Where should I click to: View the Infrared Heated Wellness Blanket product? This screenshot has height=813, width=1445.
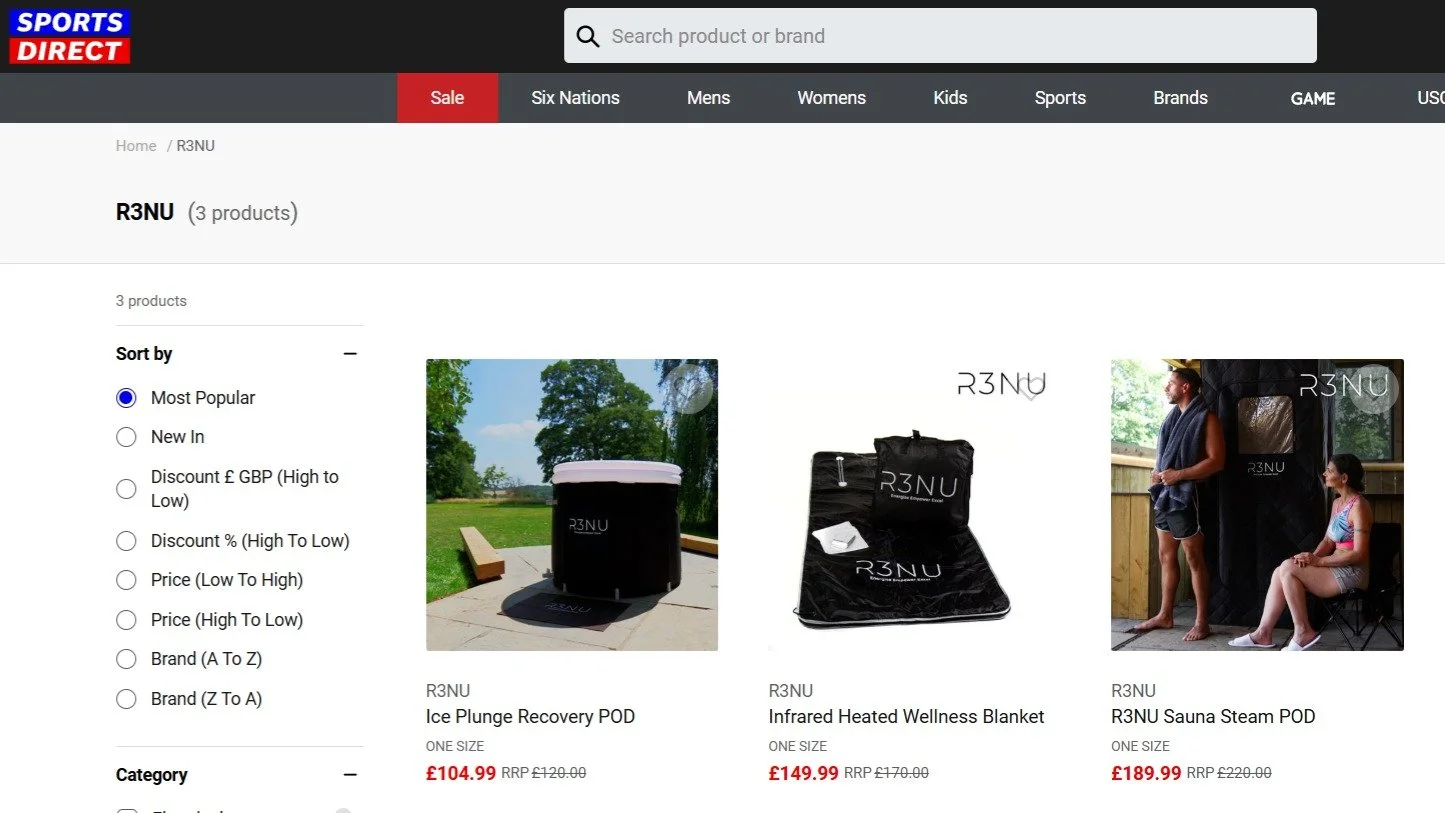click(906, 716)
